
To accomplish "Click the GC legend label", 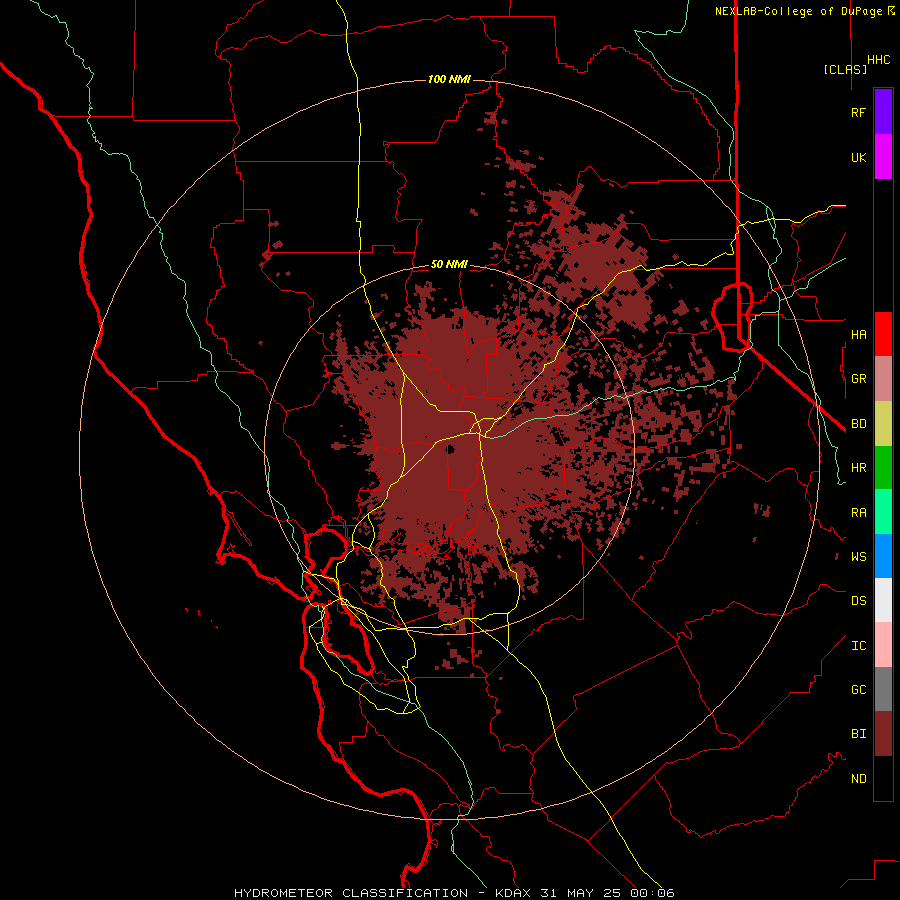I will (858, 690).
